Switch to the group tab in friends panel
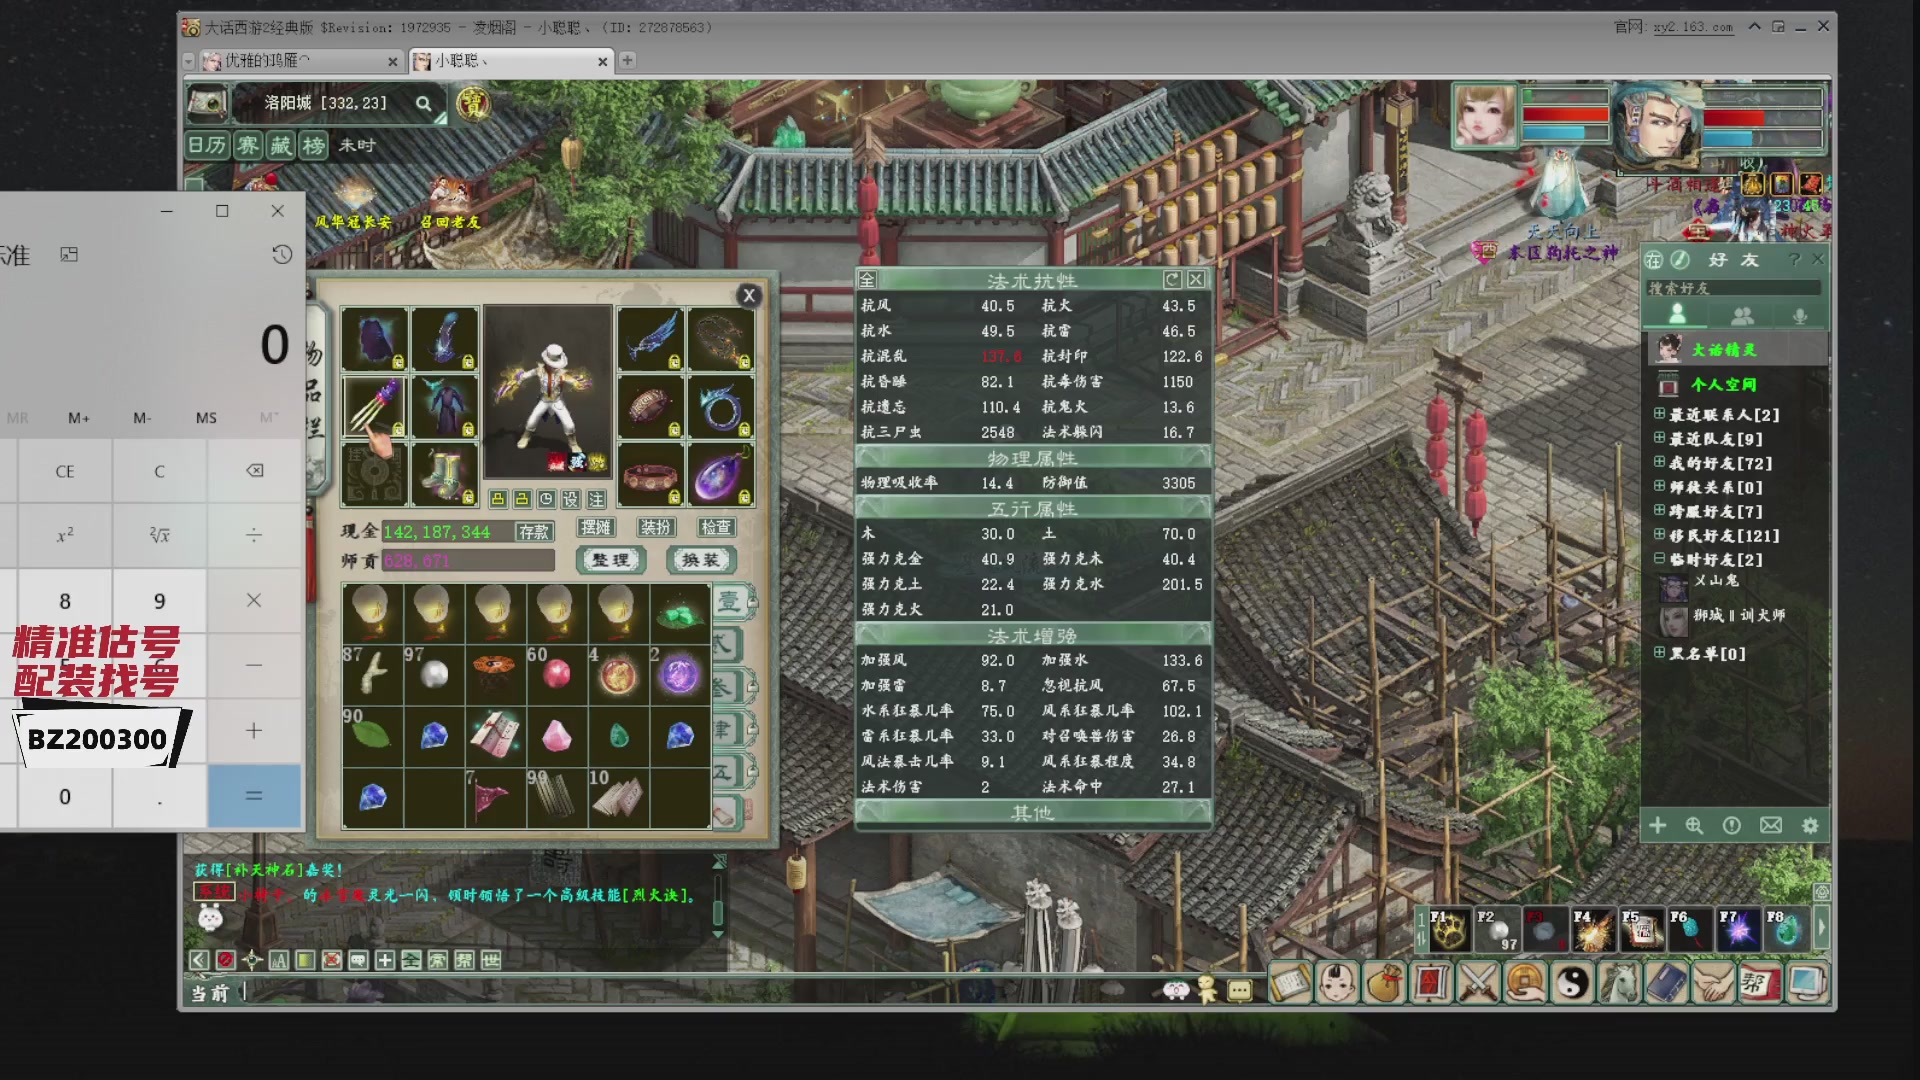Screen dimensions: 1920x1080 [1742, 316]
